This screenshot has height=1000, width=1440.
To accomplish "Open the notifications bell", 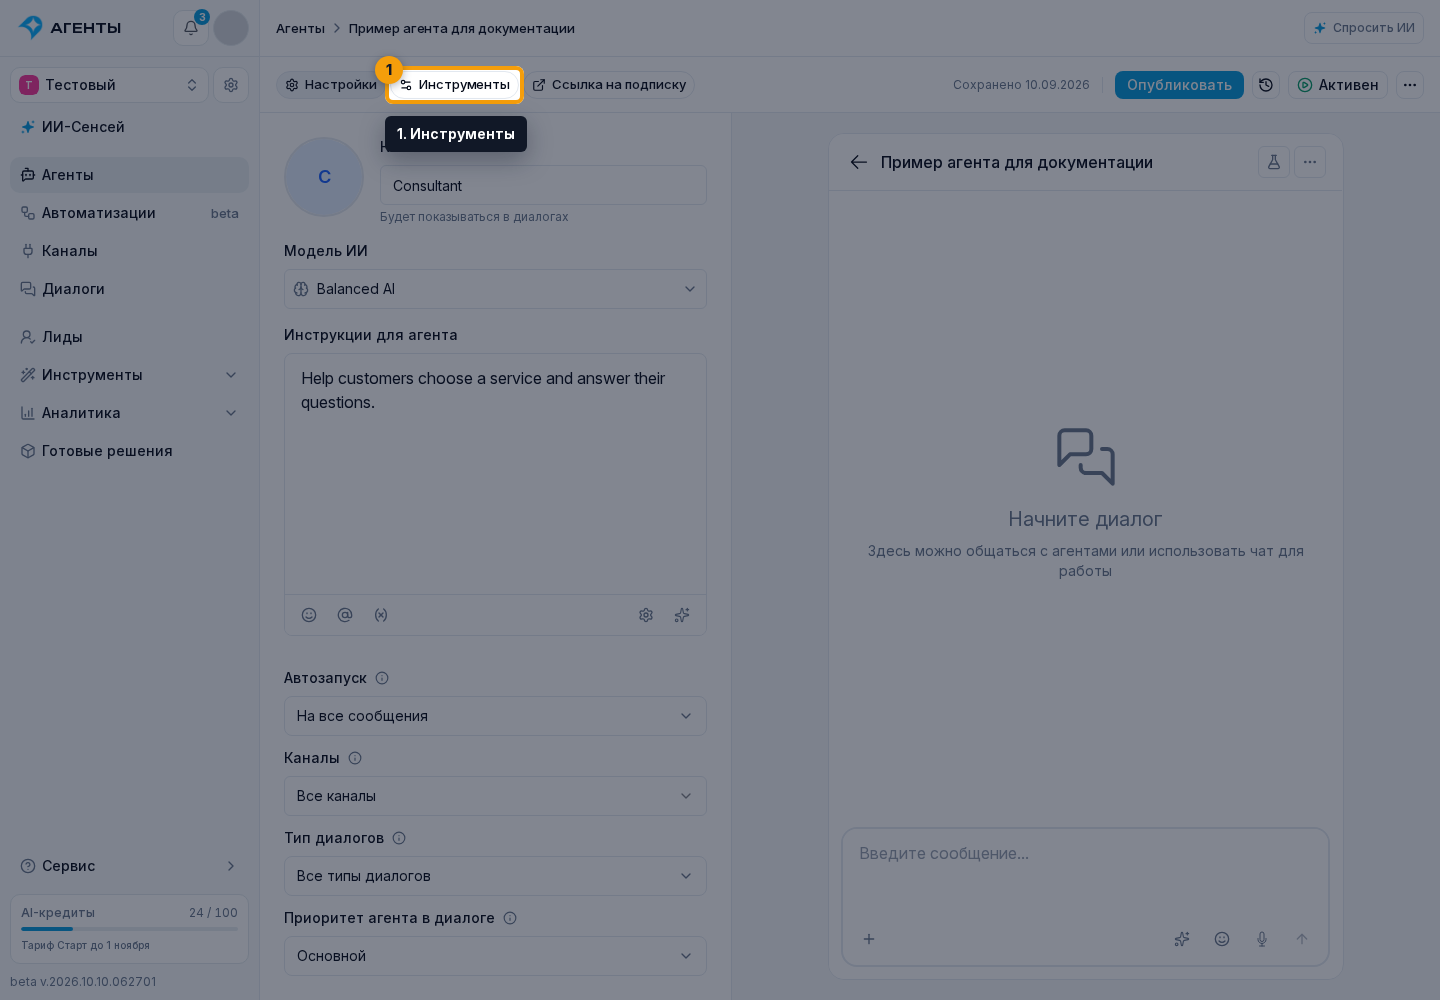I will (191, 28).
